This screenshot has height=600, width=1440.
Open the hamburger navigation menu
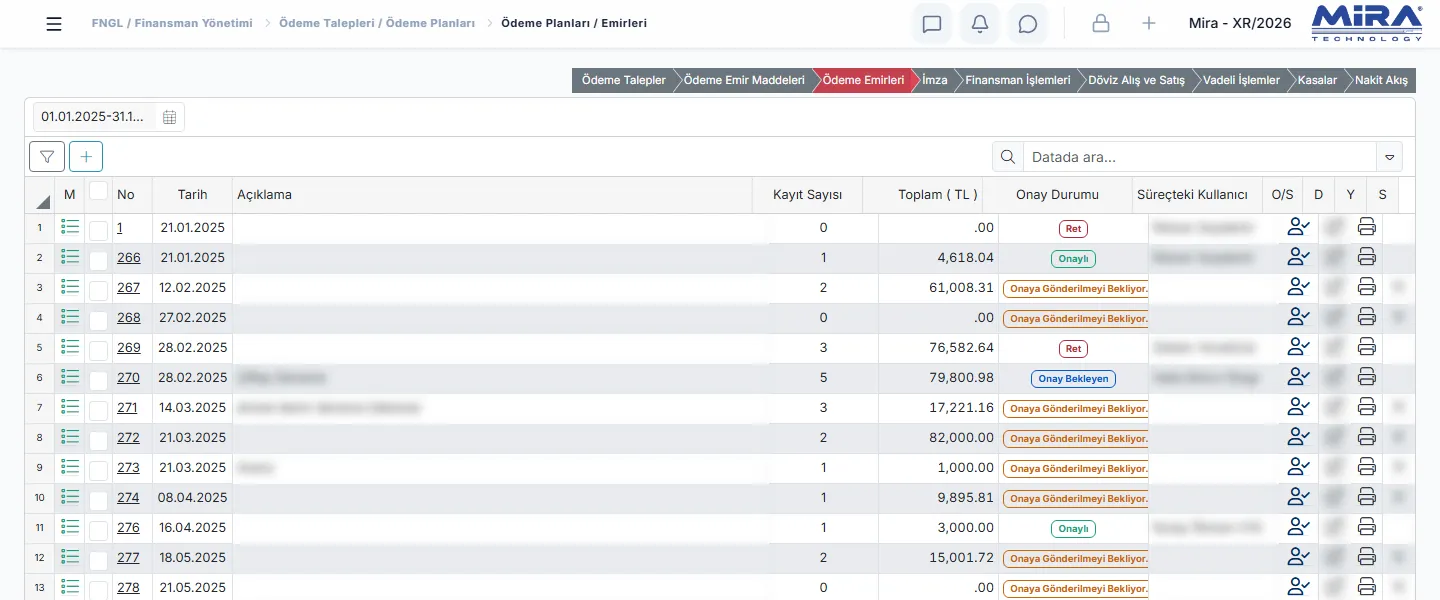(54, 24)
